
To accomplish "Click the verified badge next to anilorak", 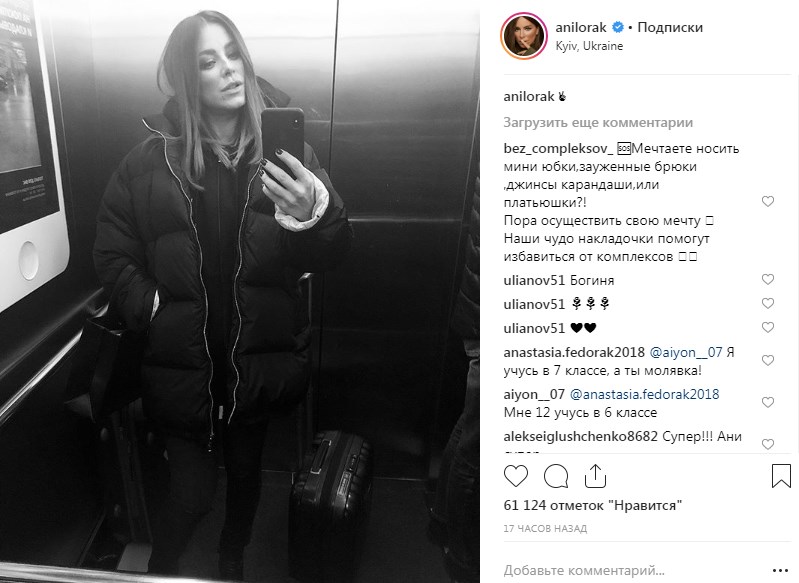I will pyautogui.click(x=618, y=27).
